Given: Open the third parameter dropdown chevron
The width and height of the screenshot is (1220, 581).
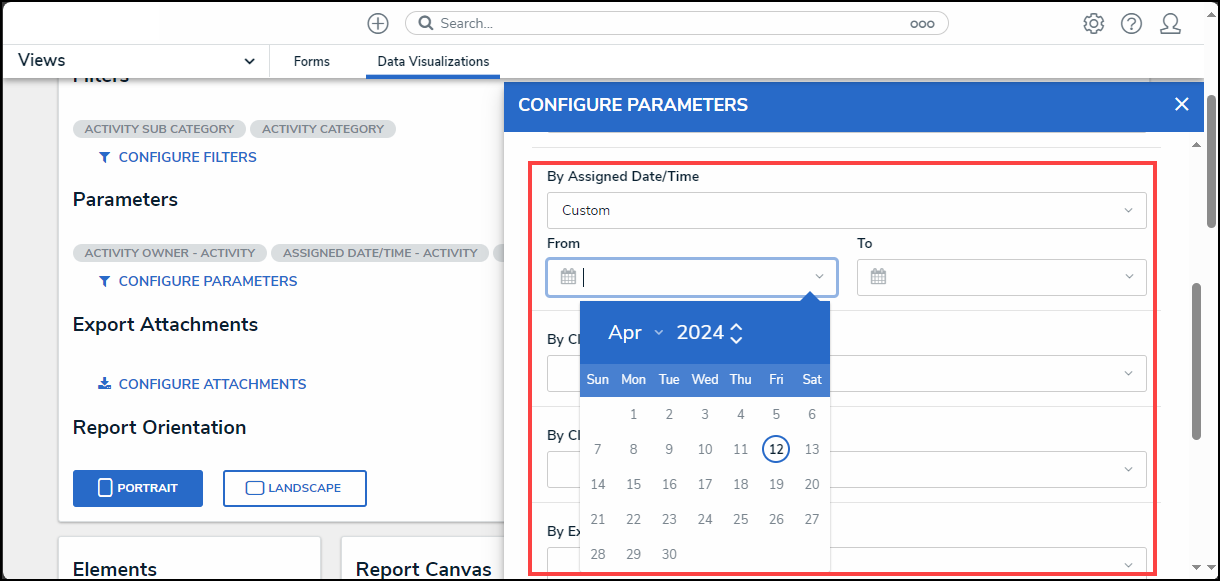Looking at the screenshot, I should tap(1129, 469).
